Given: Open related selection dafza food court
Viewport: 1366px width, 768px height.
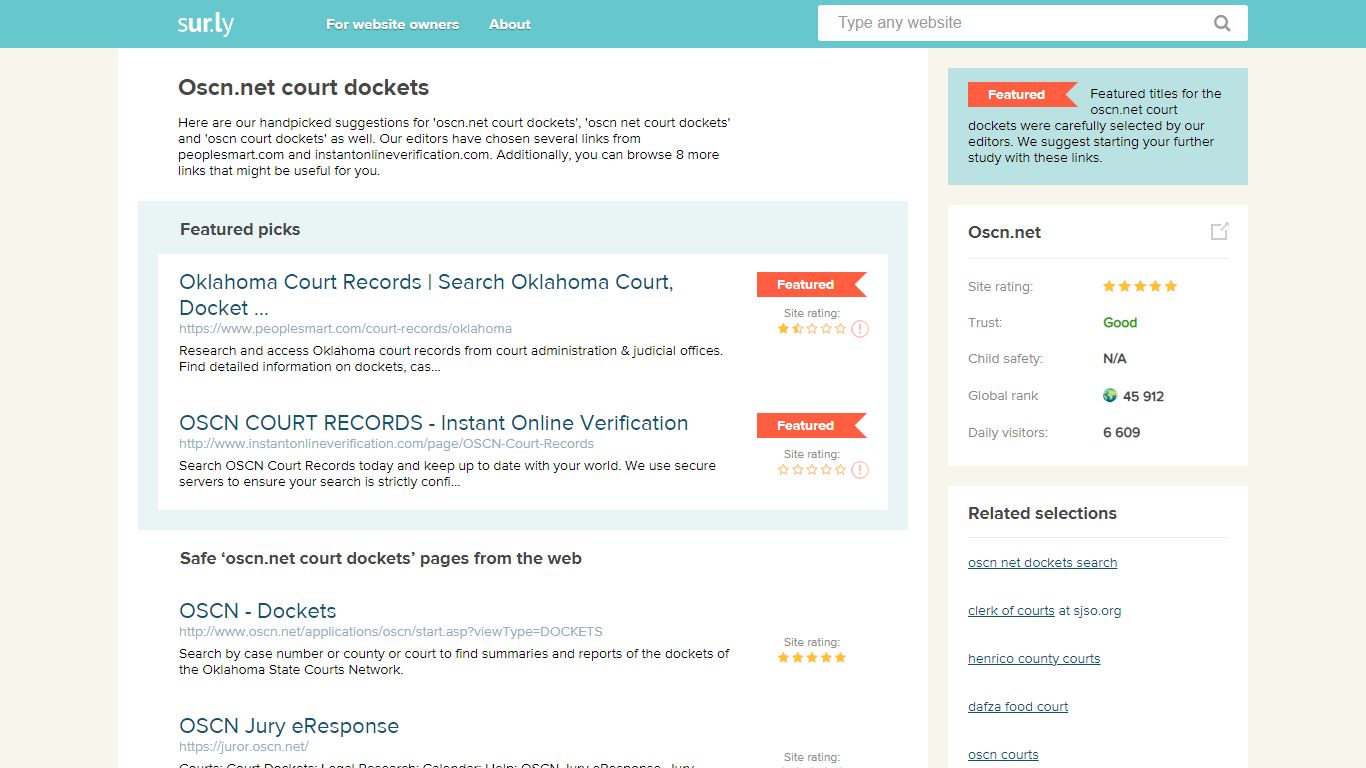Looking at the screenshot, I should point(1018,707).
